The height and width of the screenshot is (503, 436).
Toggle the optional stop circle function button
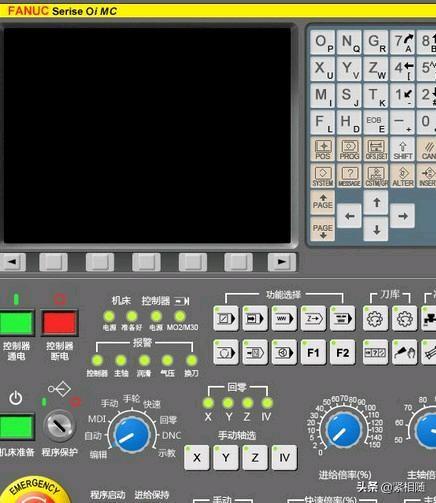tap(226, 352)
